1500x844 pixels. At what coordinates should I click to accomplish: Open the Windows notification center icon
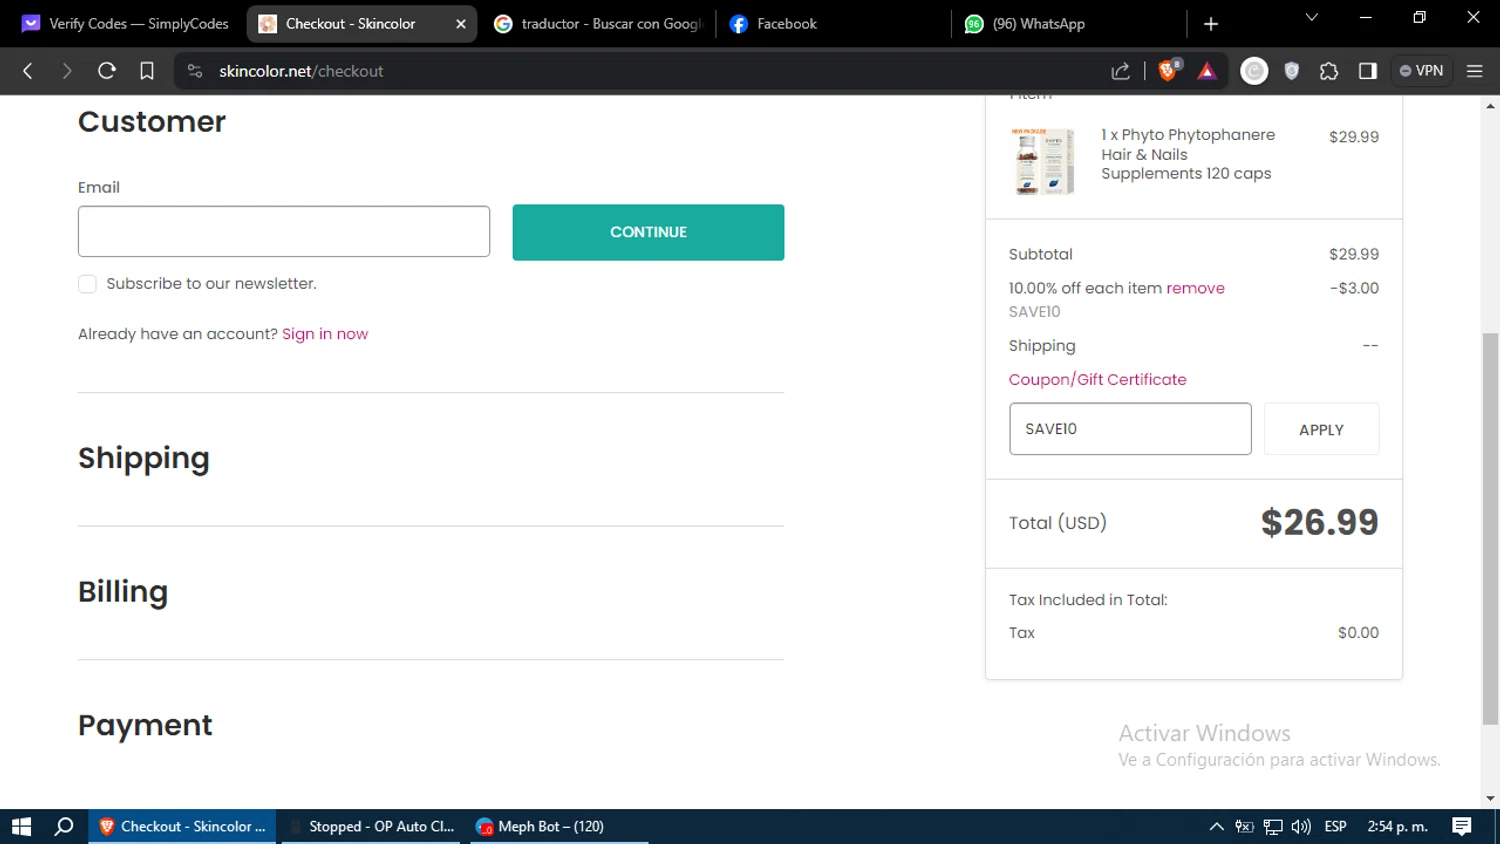click(1462, 826)
